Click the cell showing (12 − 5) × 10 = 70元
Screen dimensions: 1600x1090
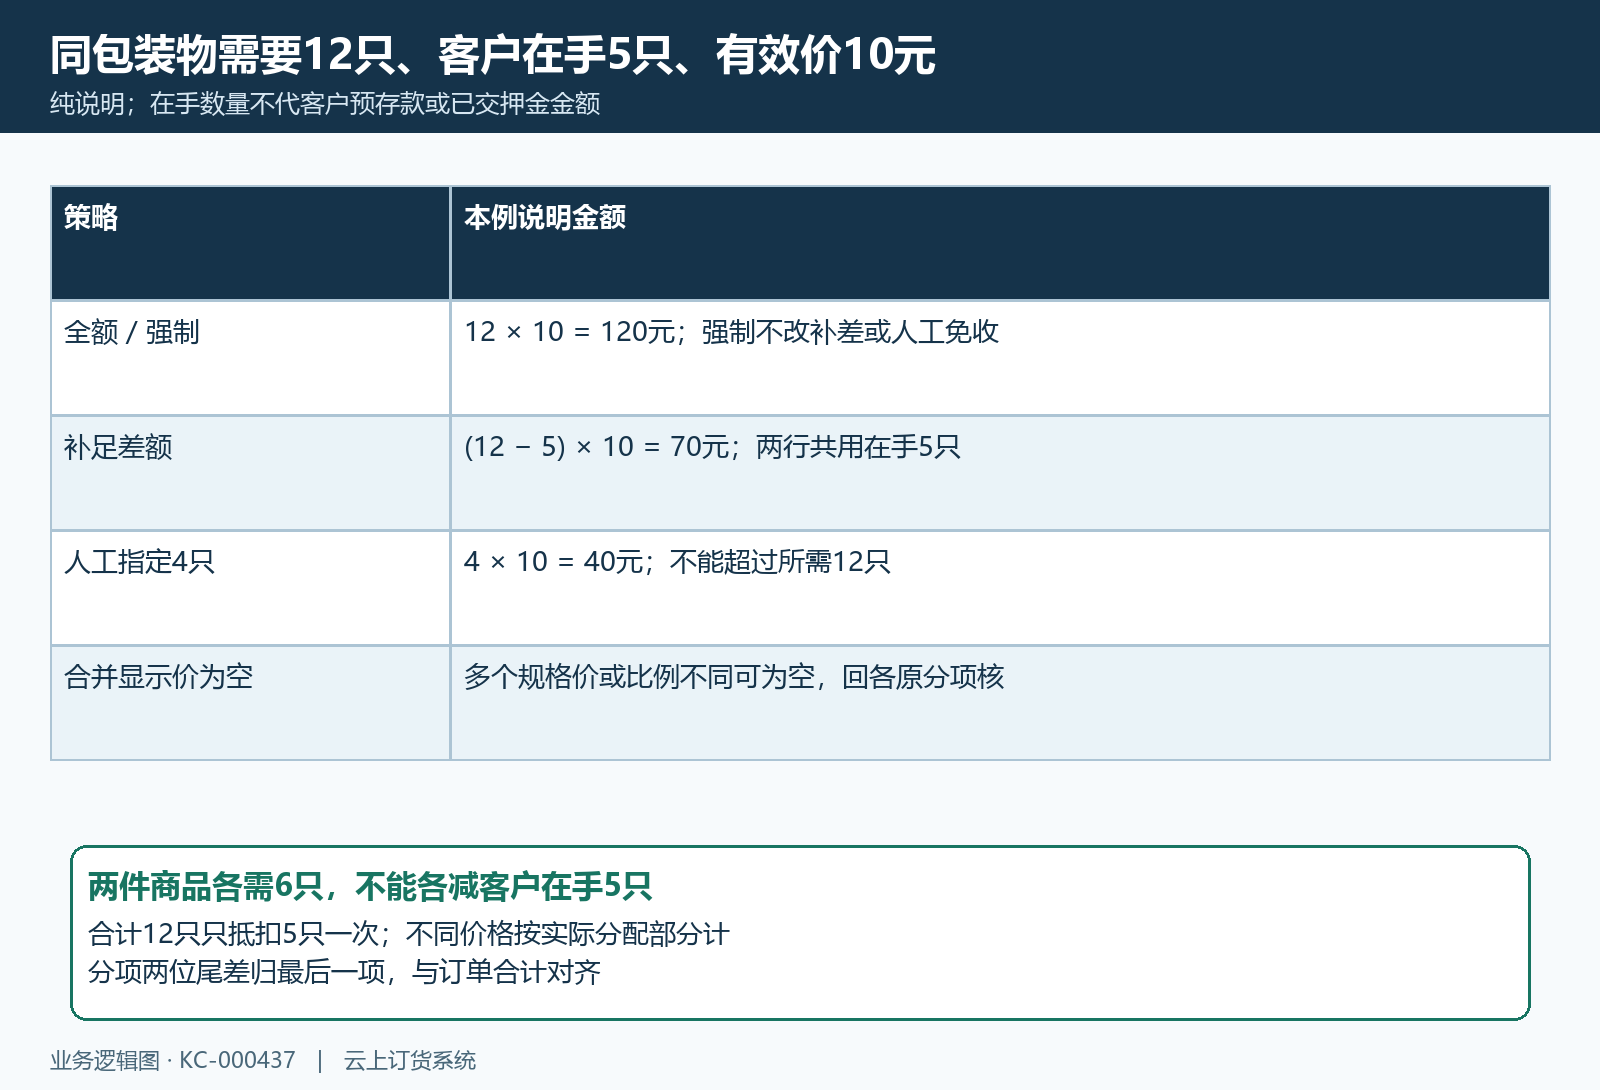[x=1000, y=473]
